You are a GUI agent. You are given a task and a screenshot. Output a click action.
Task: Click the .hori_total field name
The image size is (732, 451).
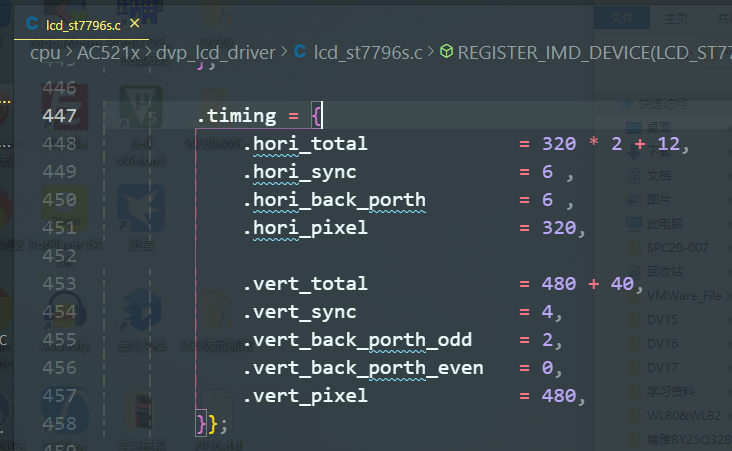pos(305,144)
